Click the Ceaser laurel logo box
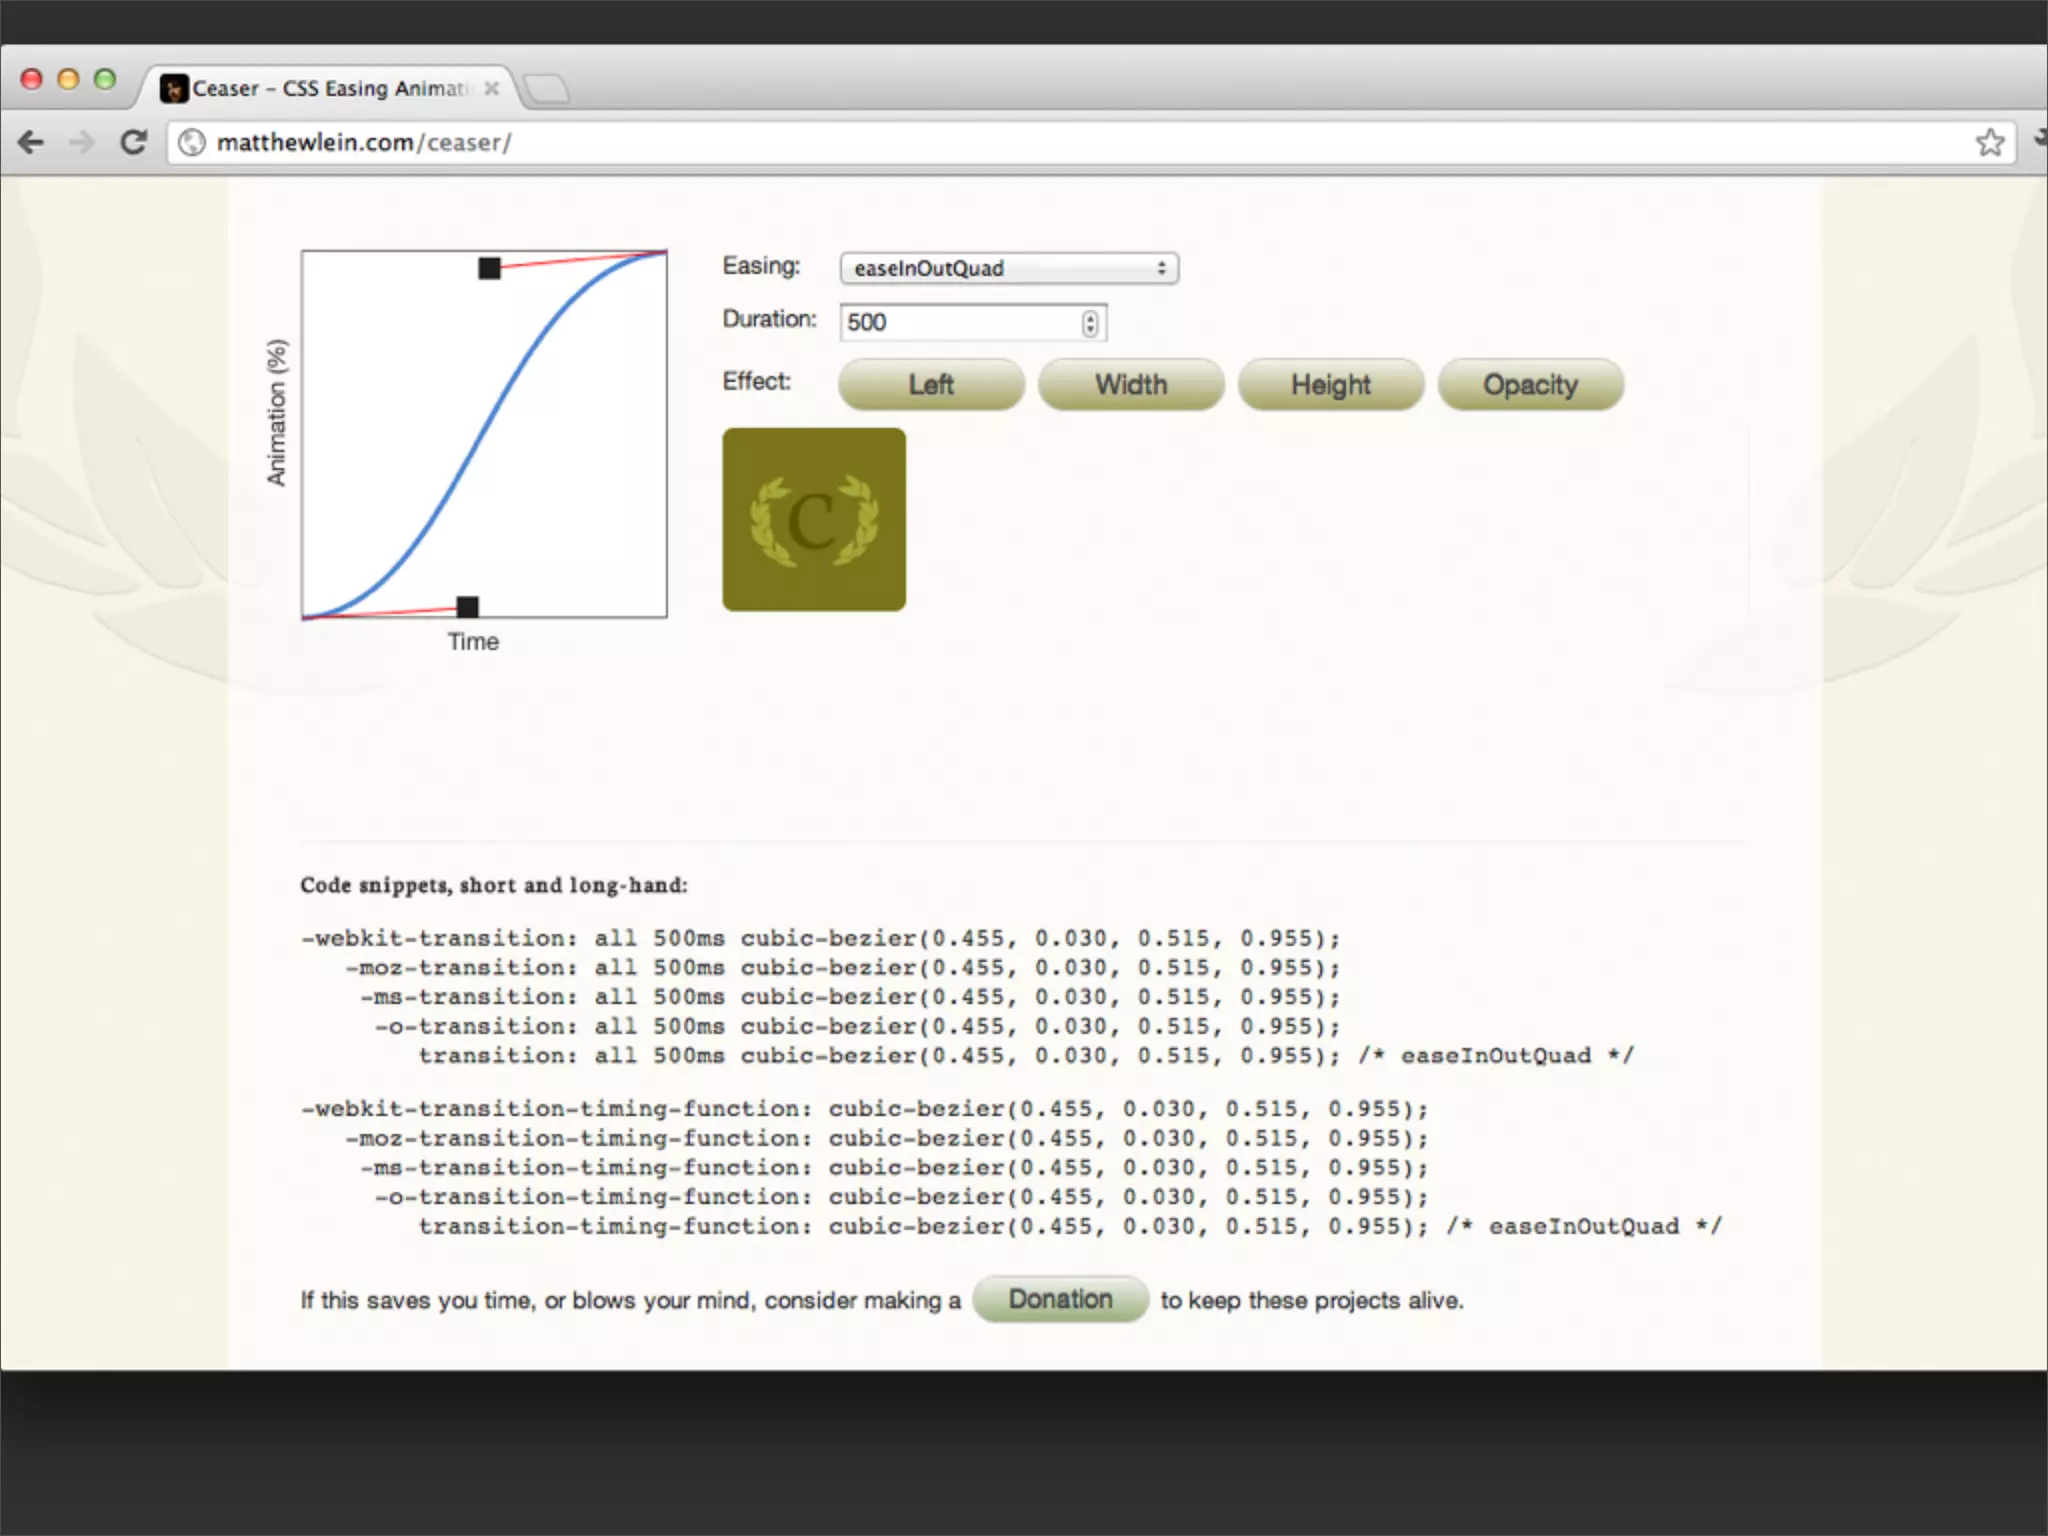The width and height of the screenshot is (2048, 1536). pos(814,519)
